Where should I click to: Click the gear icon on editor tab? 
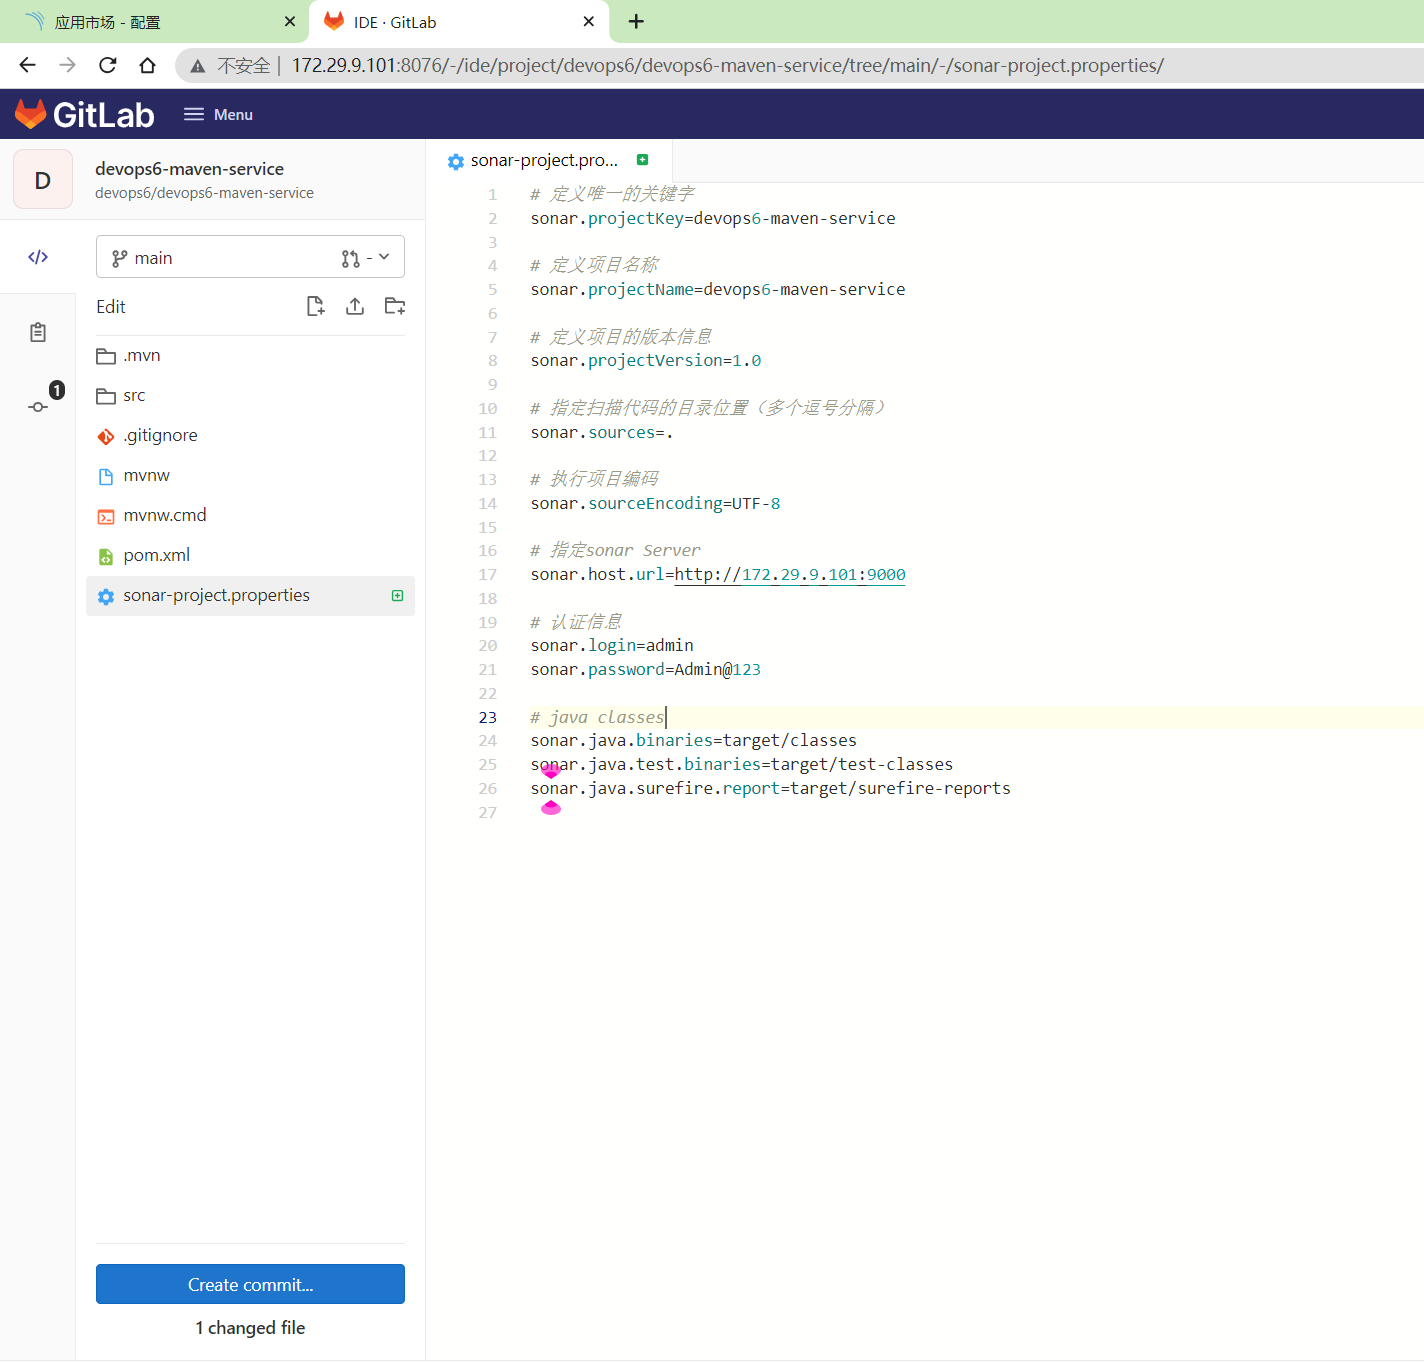[456, 161]
